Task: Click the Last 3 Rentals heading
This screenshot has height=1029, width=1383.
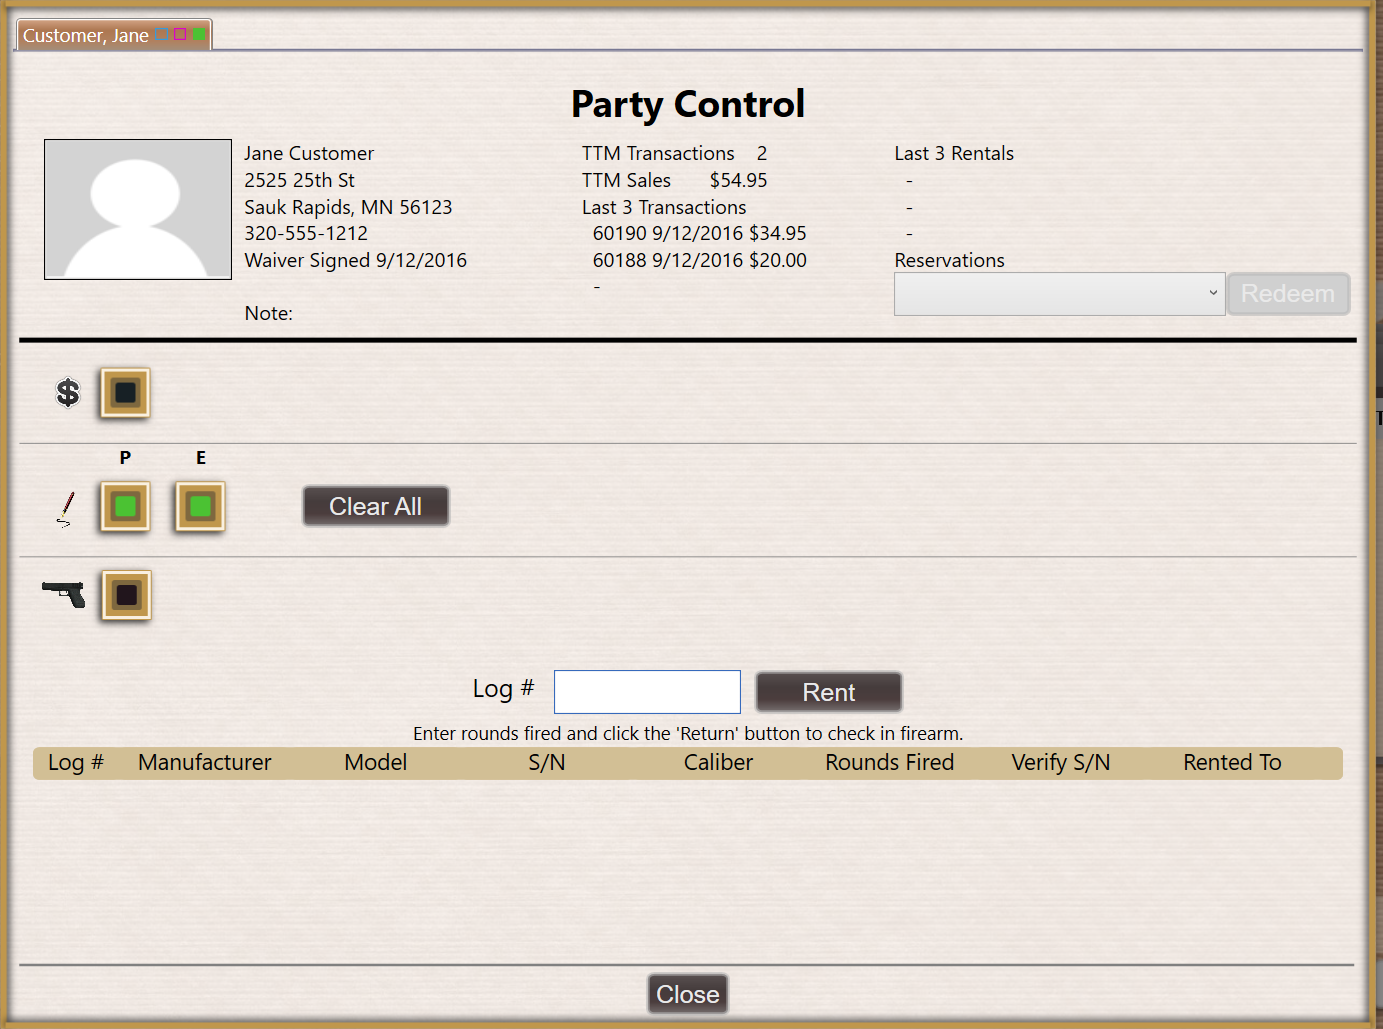Action: (x=954, y=153)
